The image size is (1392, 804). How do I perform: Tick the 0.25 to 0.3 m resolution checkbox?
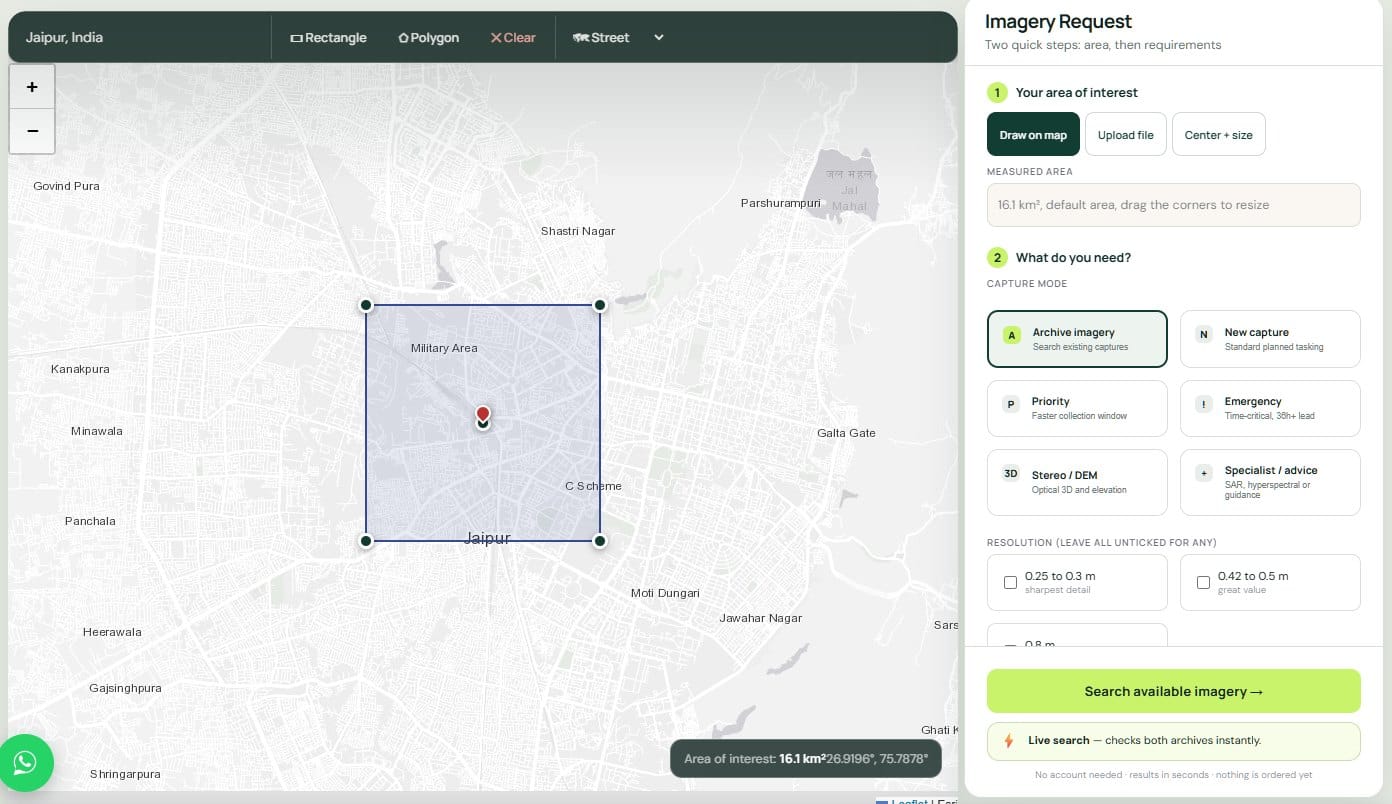click(x=1010, y=582)
